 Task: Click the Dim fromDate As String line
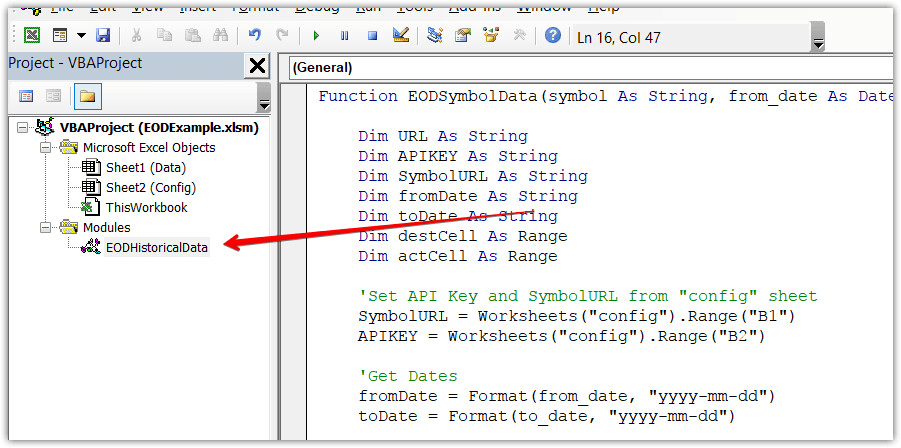coord(468,196)
